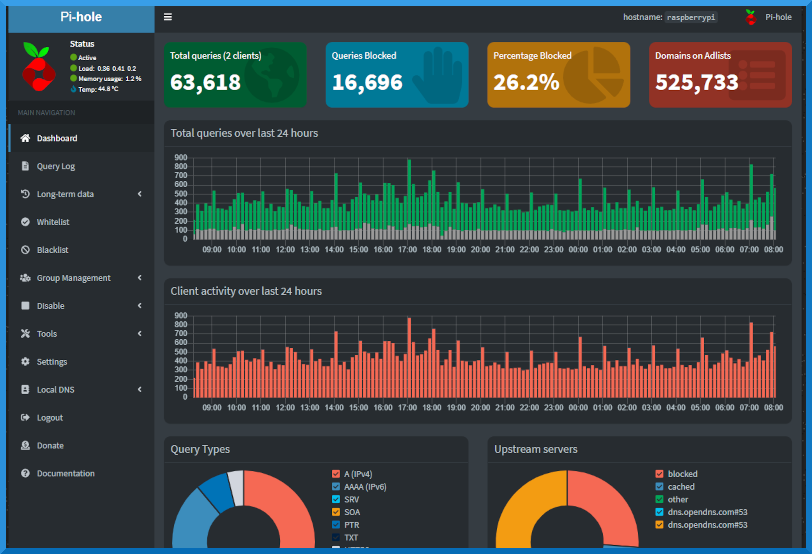The width and height of the screenshot is (812, 554).
Task: Toggle the AAAA (IPv6) legend checkbox
Action: tap(336, 487)
